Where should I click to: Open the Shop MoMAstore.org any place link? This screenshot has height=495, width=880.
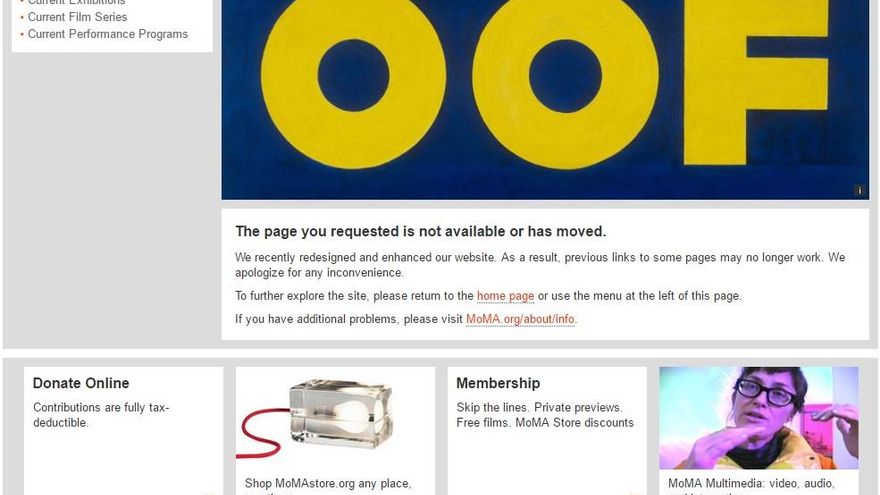328,484
